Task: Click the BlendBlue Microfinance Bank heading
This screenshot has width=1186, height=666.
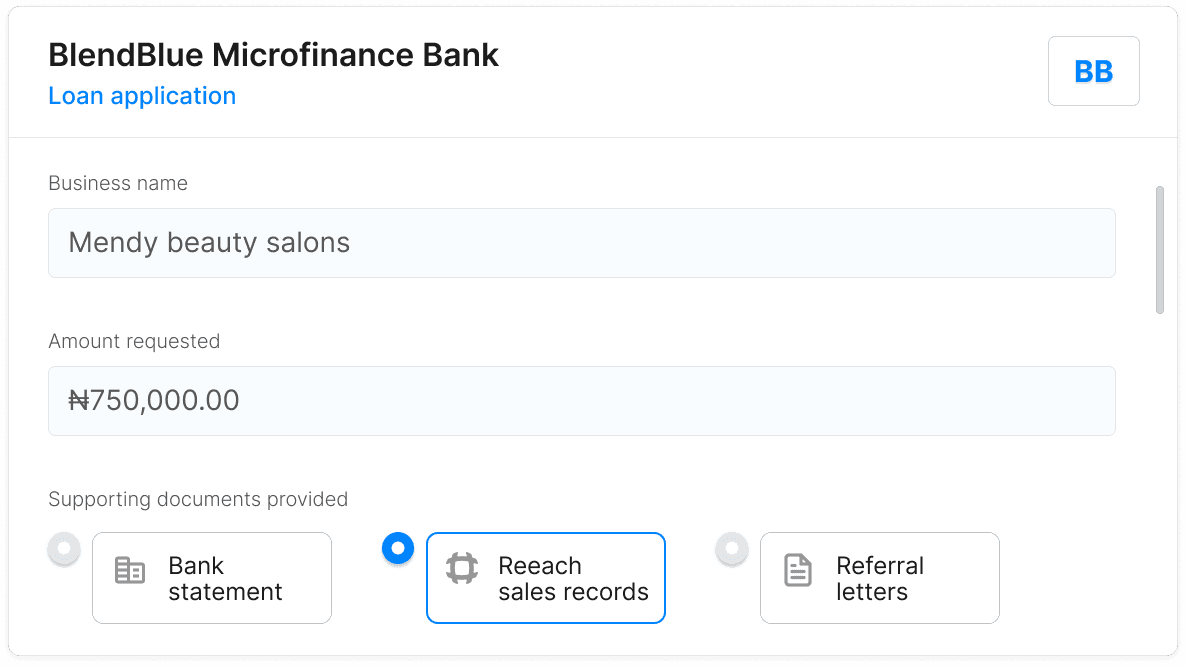Action: (x=272, y=55)
